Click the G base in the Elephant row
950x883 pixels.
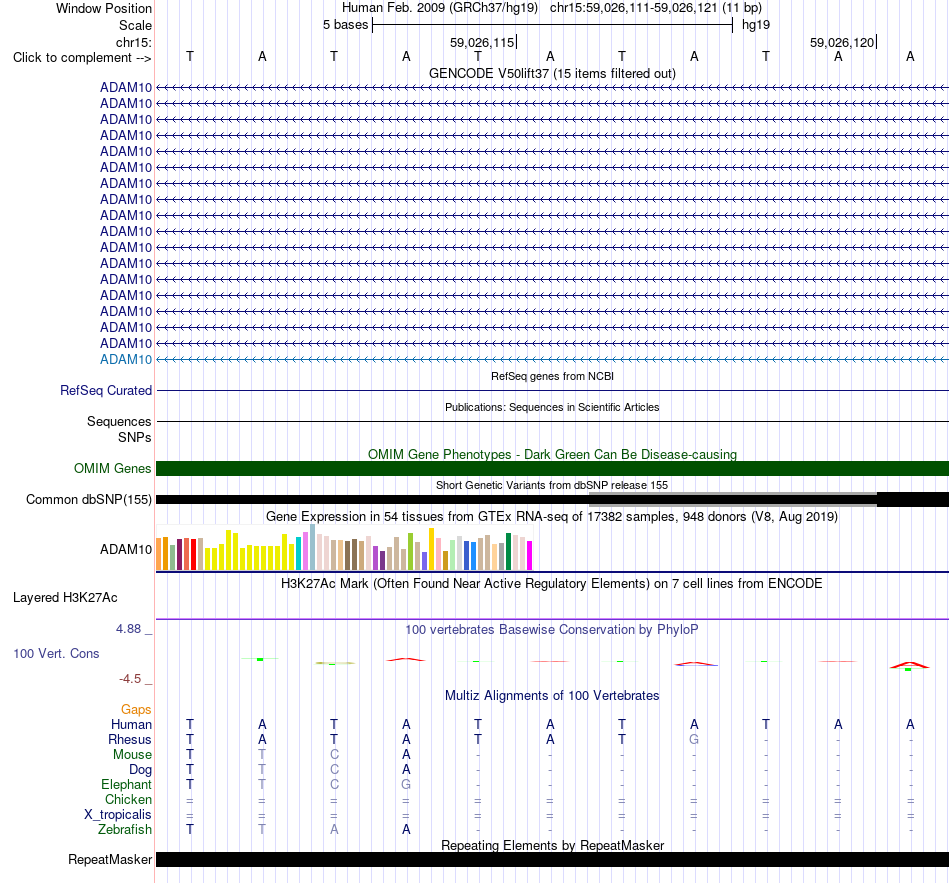[406, 784]
